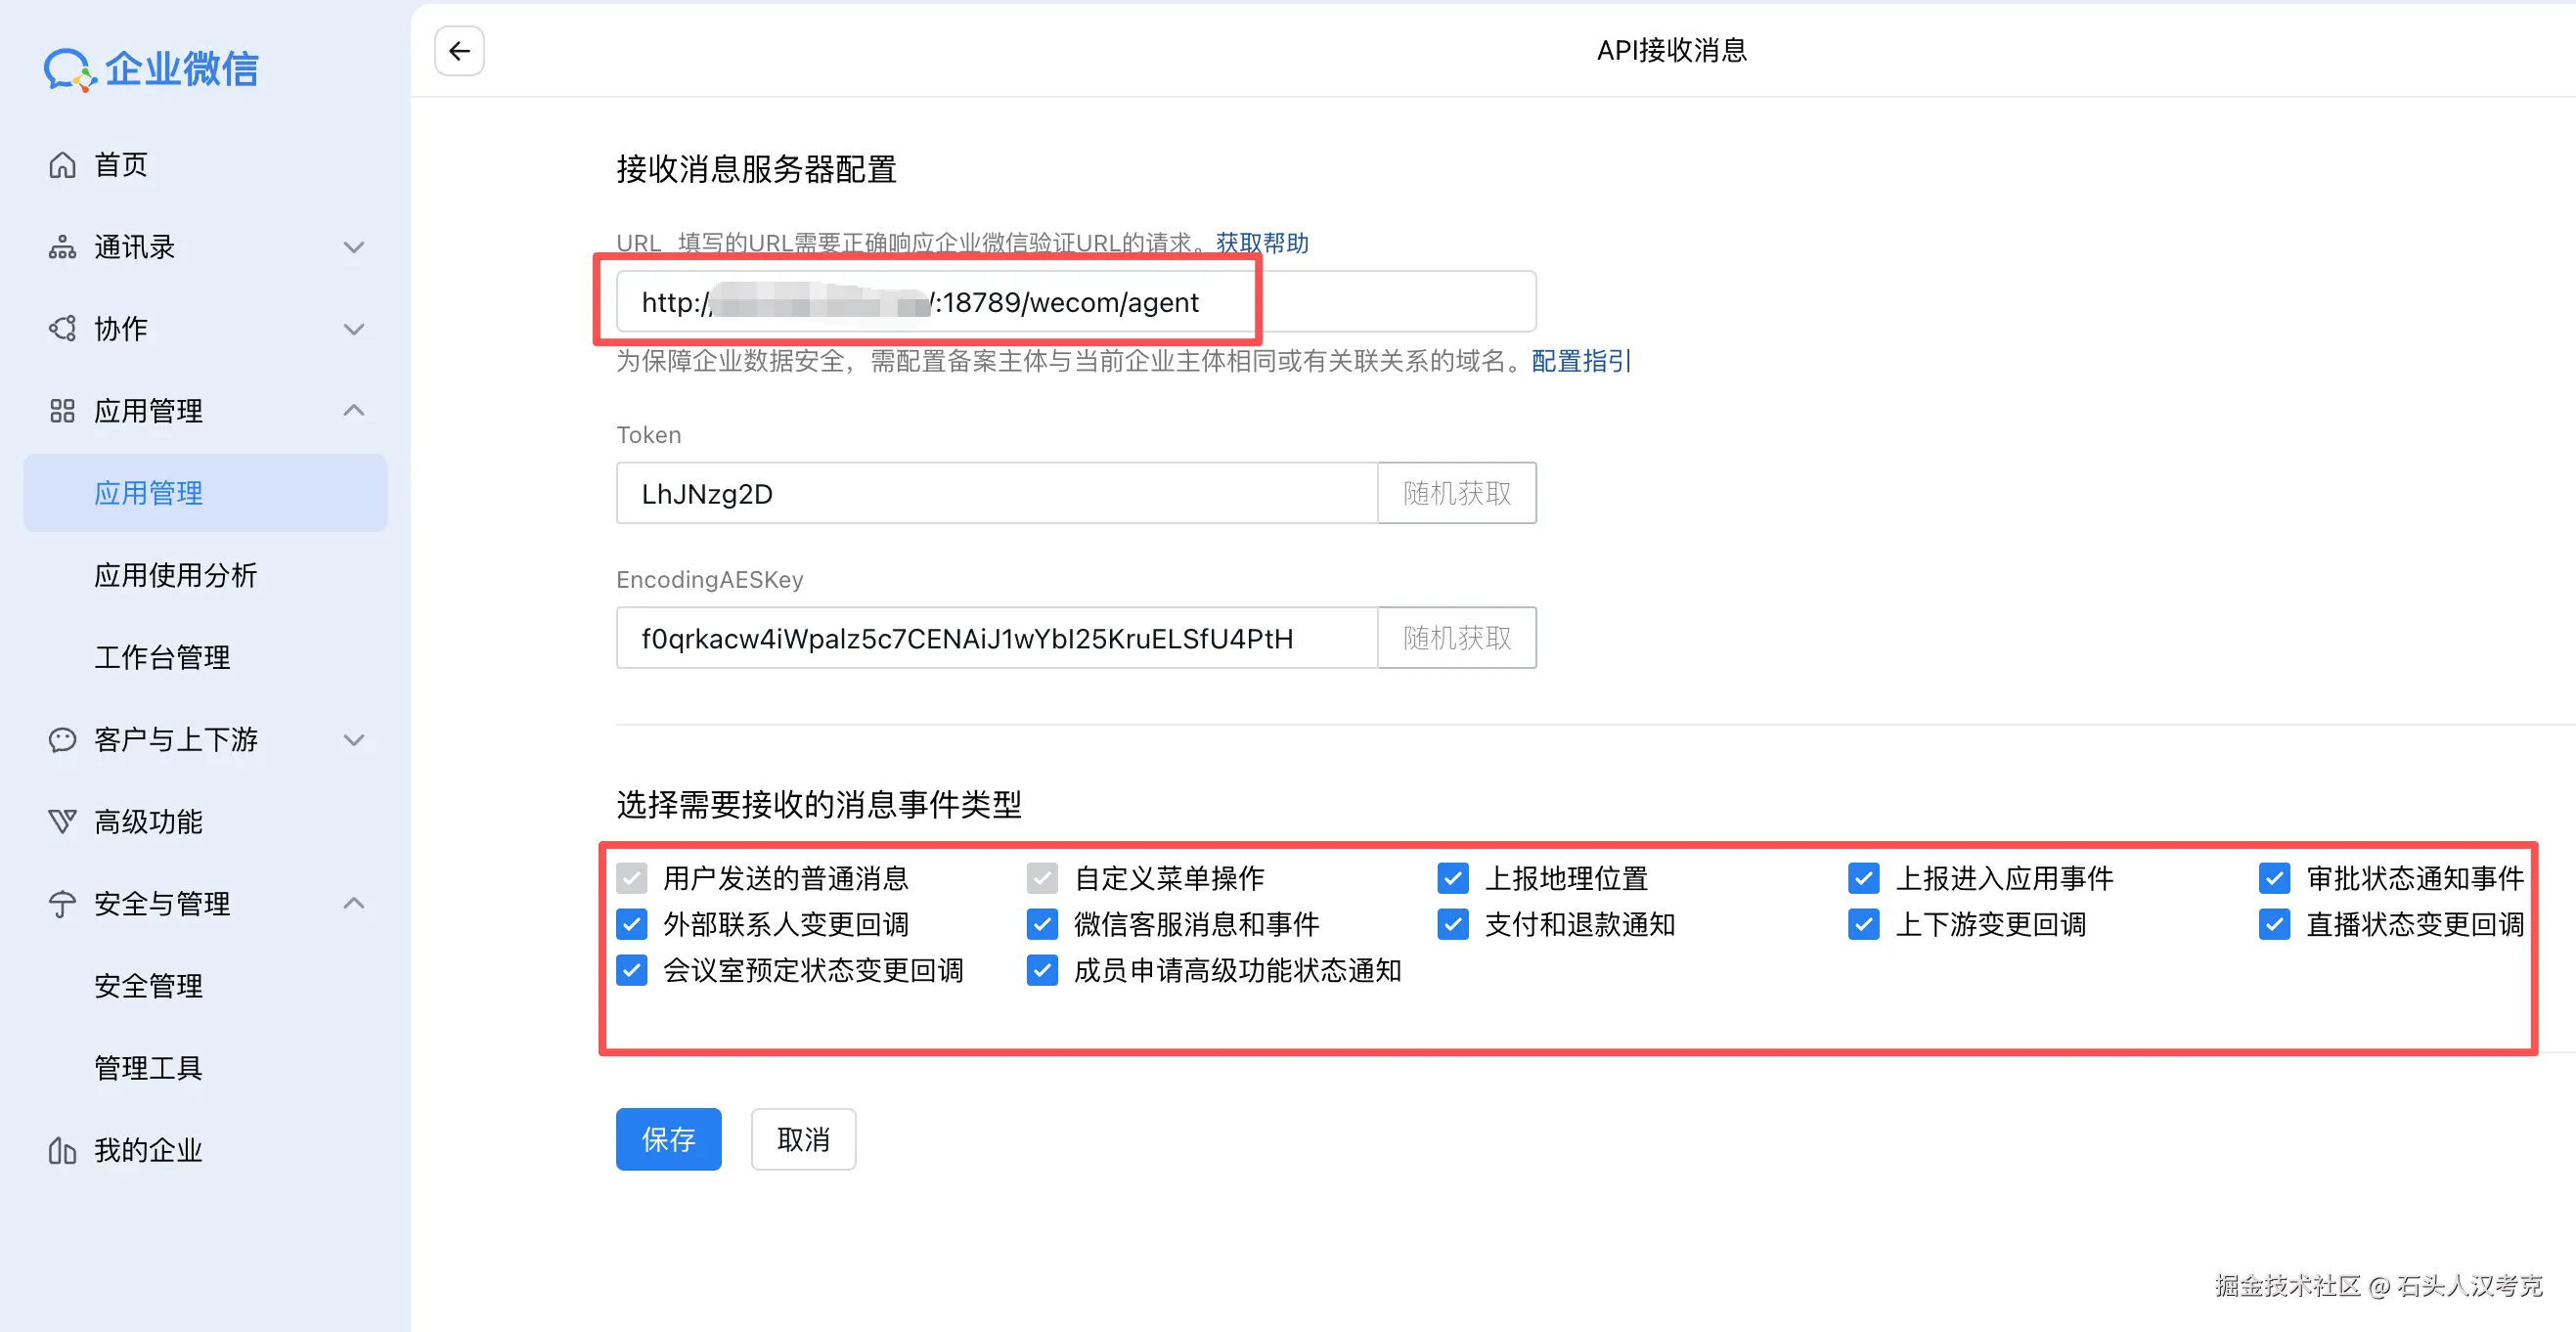Click the back arrow icon
This screenshot has width=2576, height=1332.
pos(459,51)
